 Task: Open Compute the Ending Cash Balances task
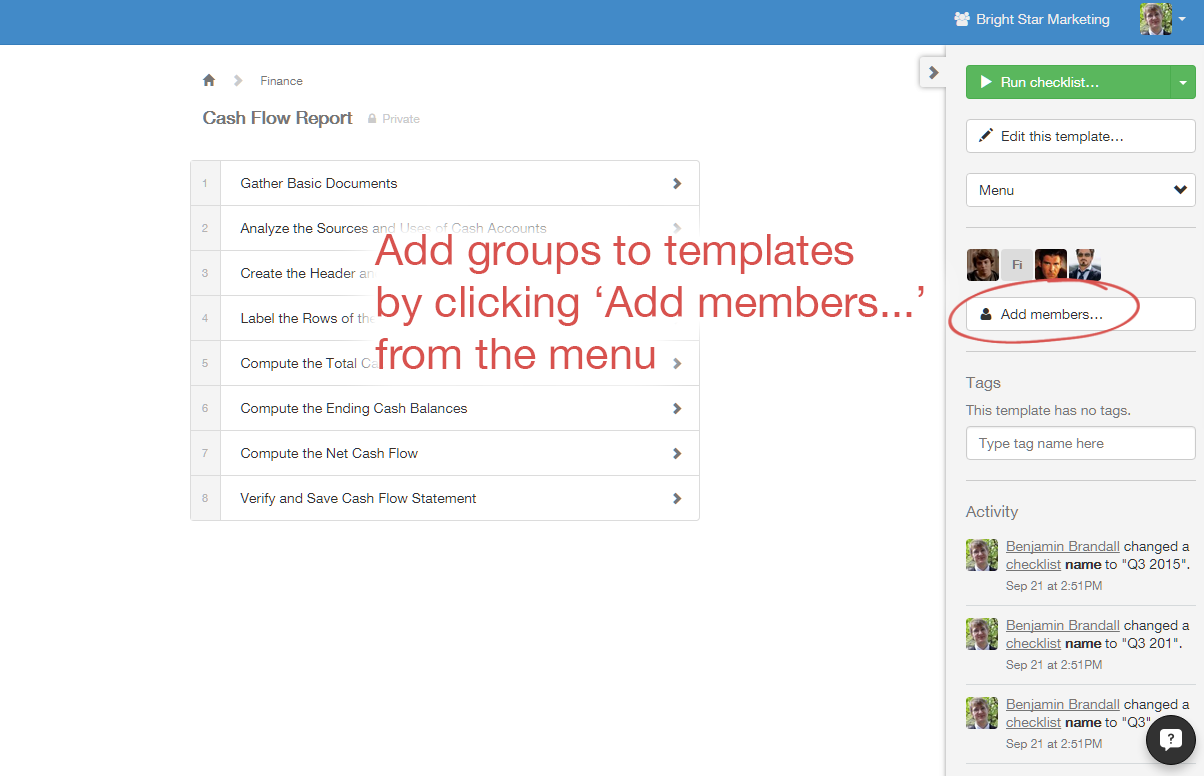[353, 408]
